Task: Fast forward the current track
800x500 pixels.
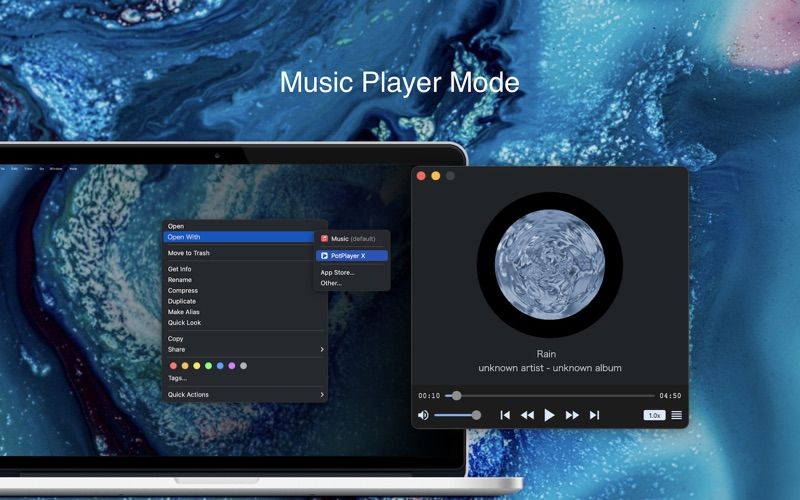Action: [572, 415]
